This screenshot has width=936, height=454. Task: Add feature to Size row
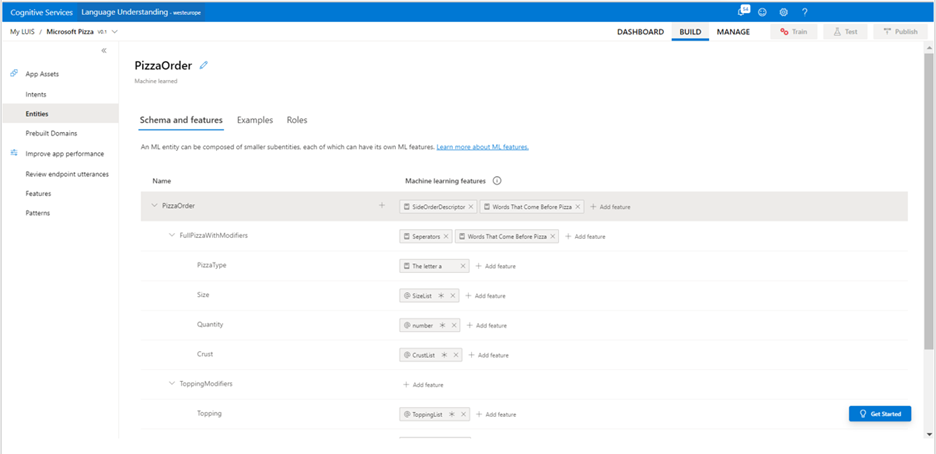[x=485, y=296]
